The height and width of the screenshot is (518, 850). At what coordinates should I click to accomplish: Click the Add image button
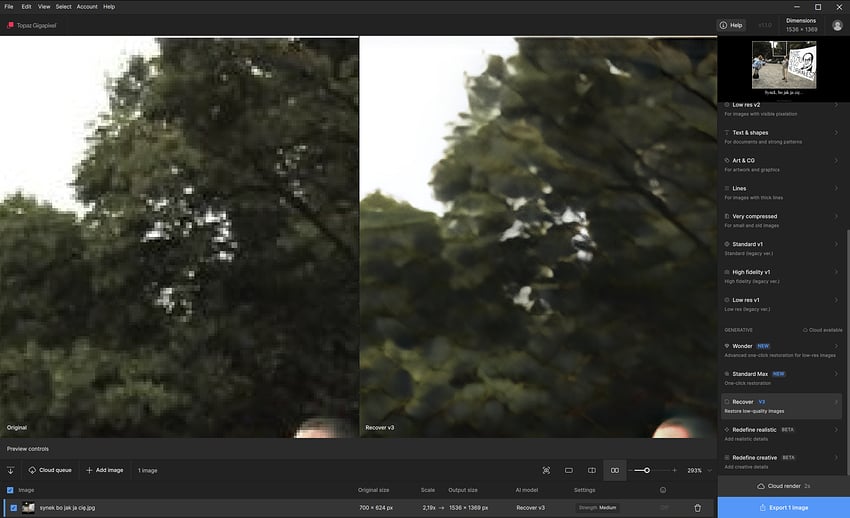(x=104, y=470)
